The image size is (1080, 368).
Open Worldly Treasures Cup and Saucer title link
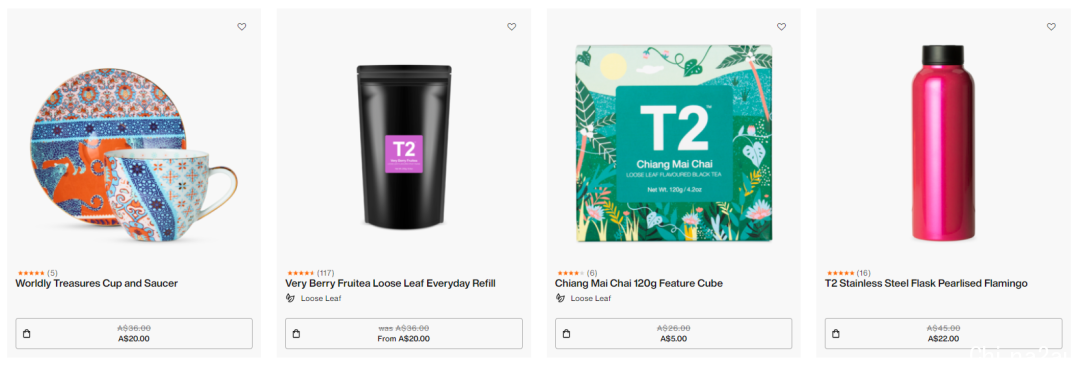tap(96, 283)
